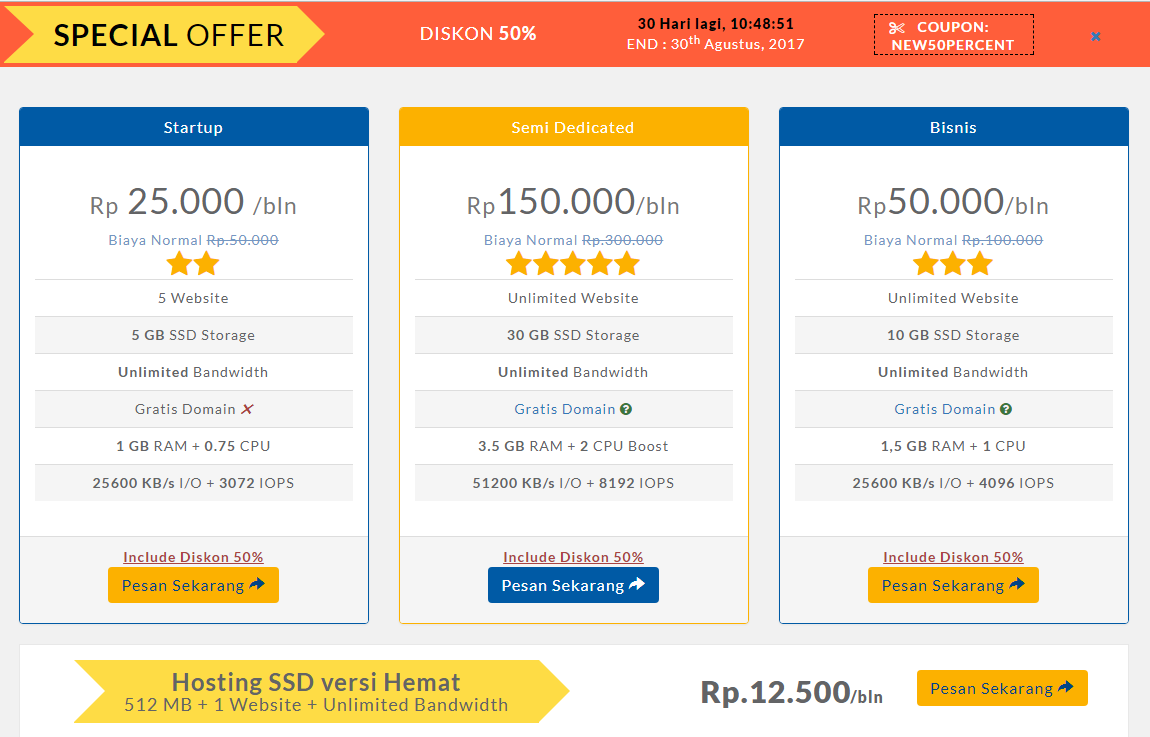Order the Bisnis plan with Pesan Sekarang
The width and height of the screenshot is (1150, 737).
tap(953, 585)
